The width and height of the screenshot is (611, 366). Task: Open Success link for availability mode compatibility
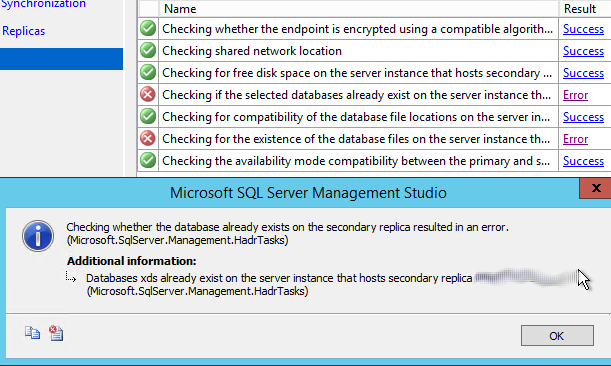[583, 161]
